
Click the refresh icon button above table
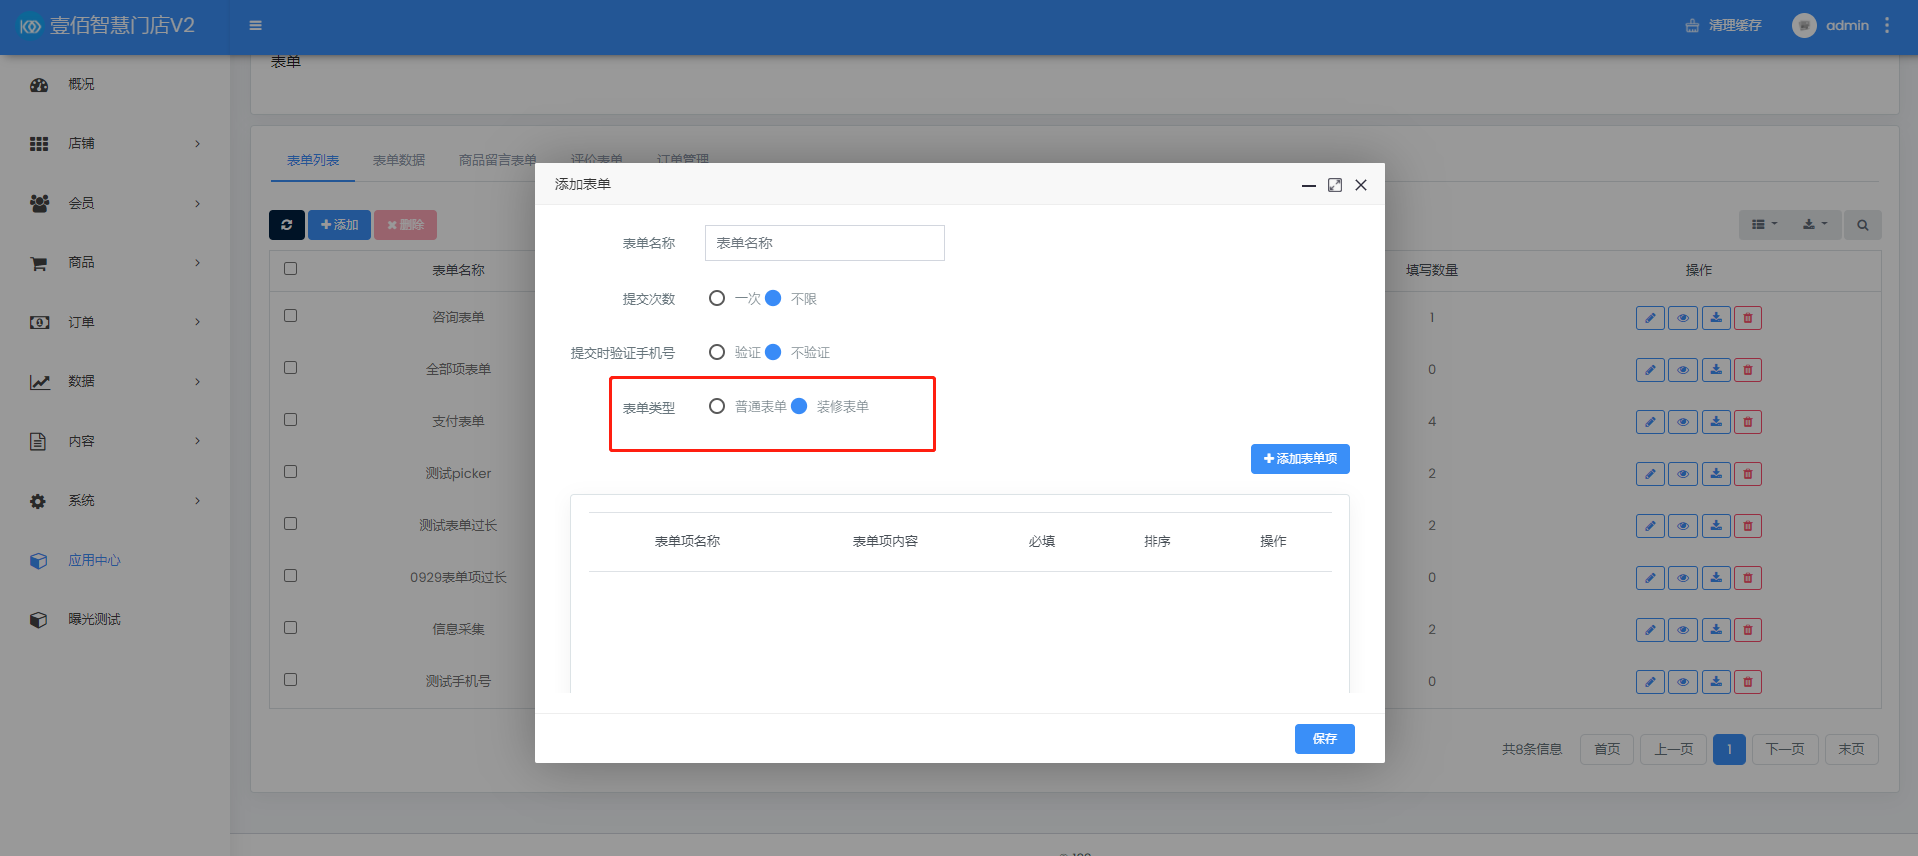point(287,225)
